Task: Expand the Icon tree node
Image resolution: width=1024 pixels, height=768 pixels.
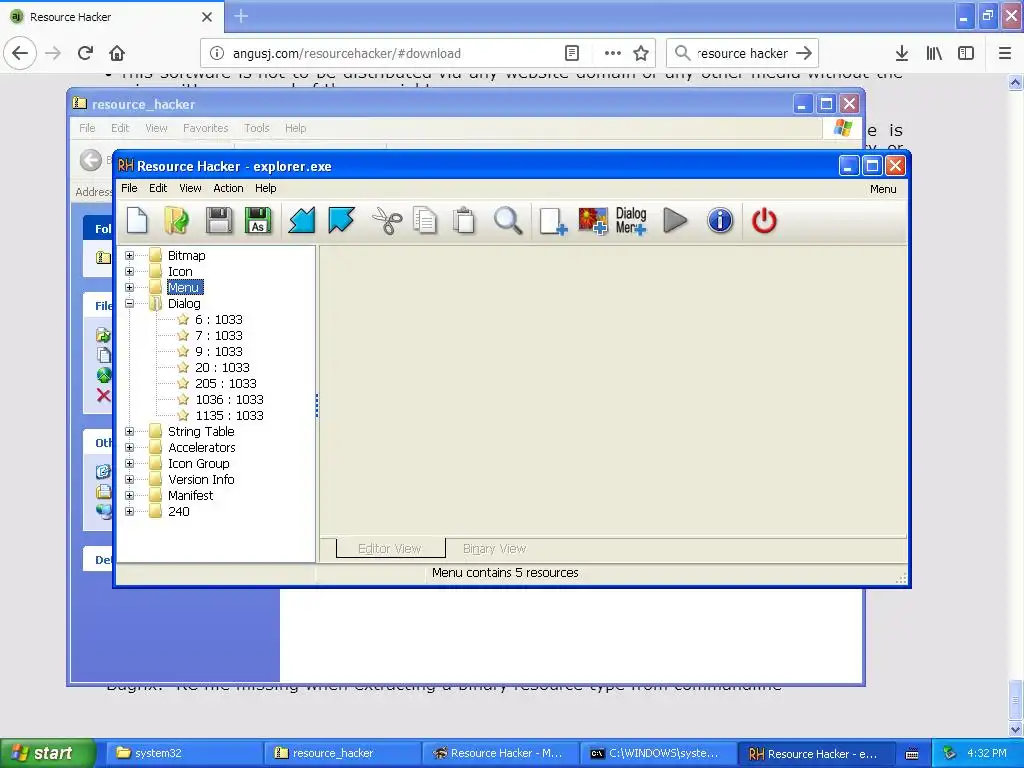Action: [129, 272]
